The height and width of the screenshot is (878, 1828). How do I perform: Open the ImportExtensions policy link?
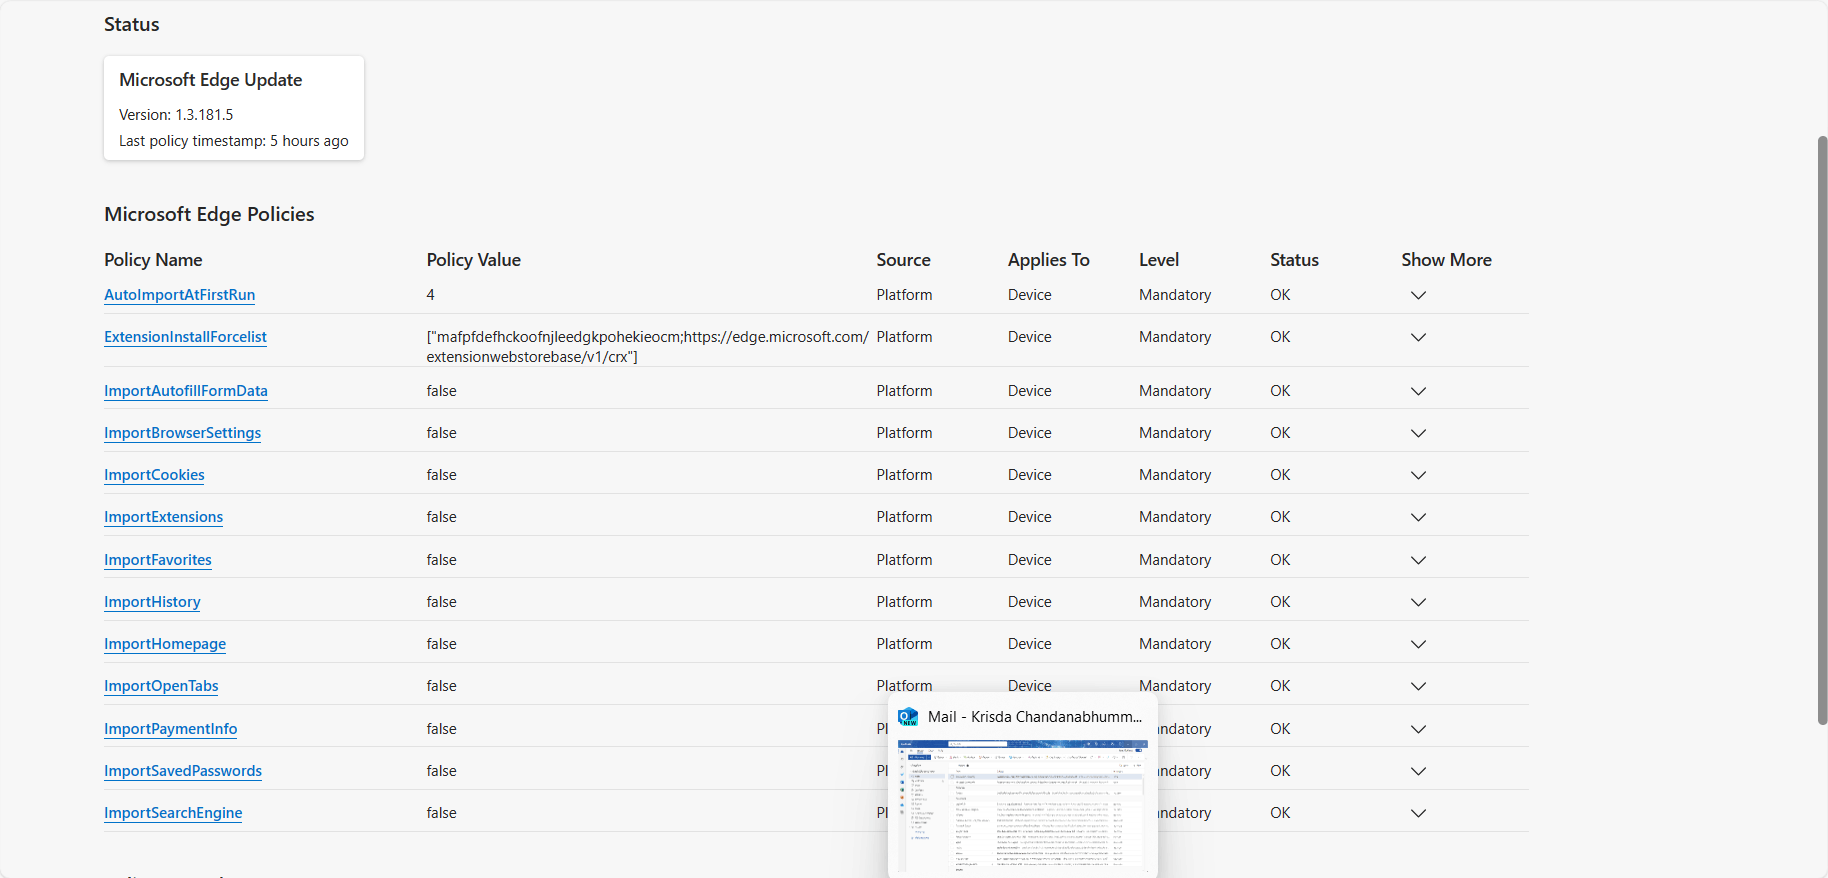tap(163, 517)
